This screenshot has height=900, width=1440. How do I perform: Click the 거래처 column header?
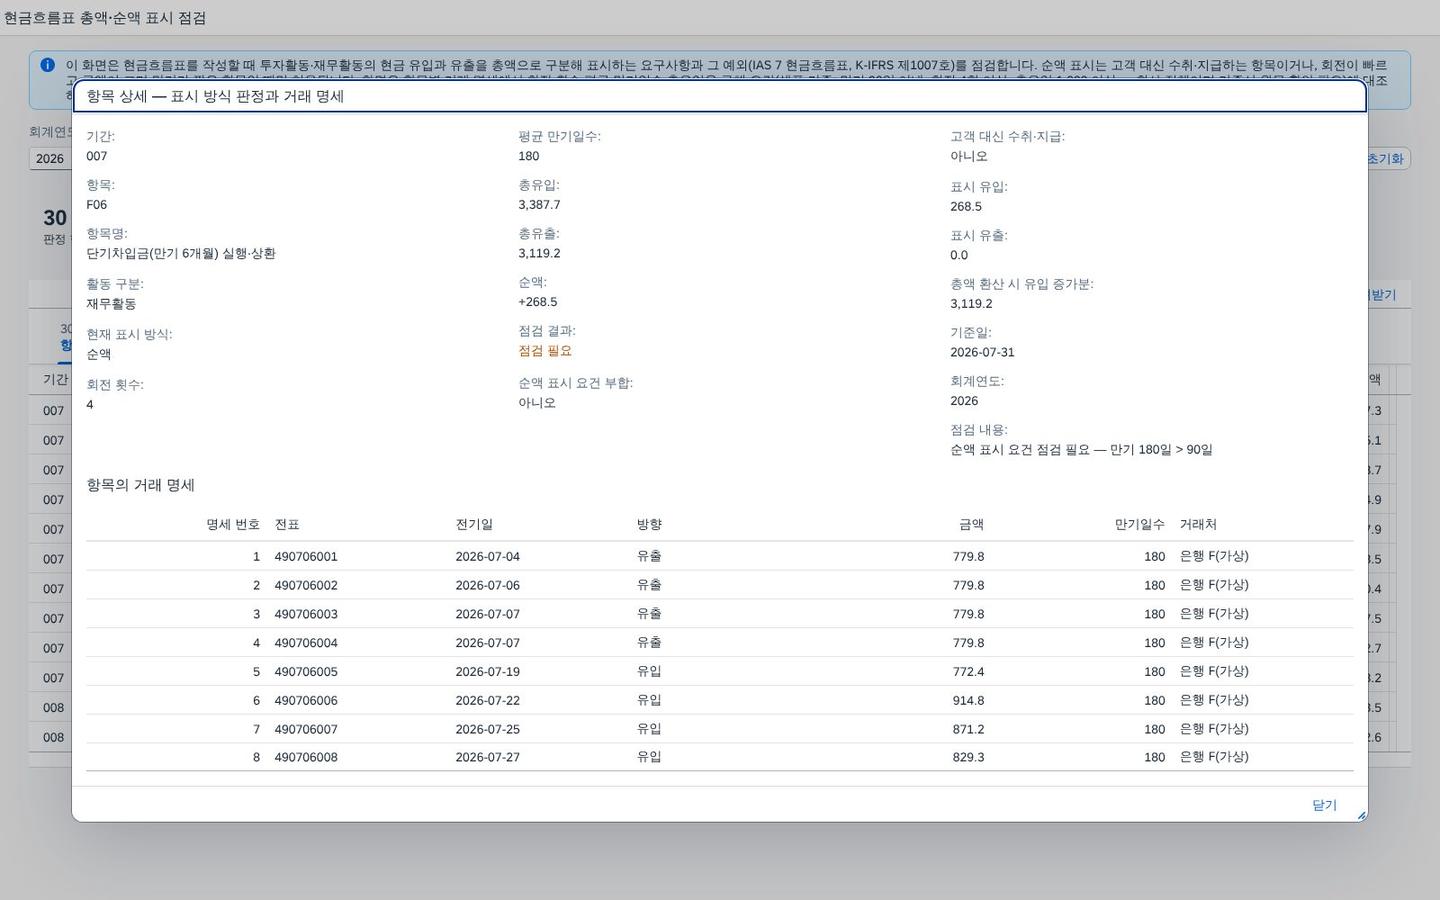pos(1198,525)
